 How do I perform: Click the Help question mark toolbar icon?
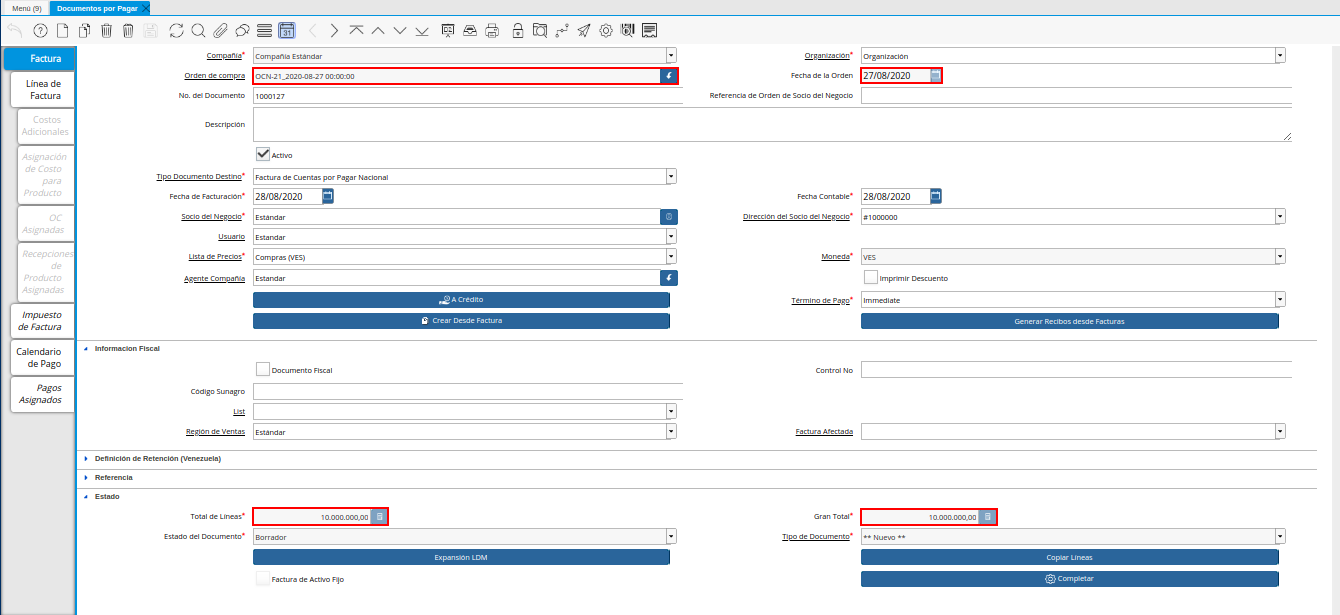[40, 31]
